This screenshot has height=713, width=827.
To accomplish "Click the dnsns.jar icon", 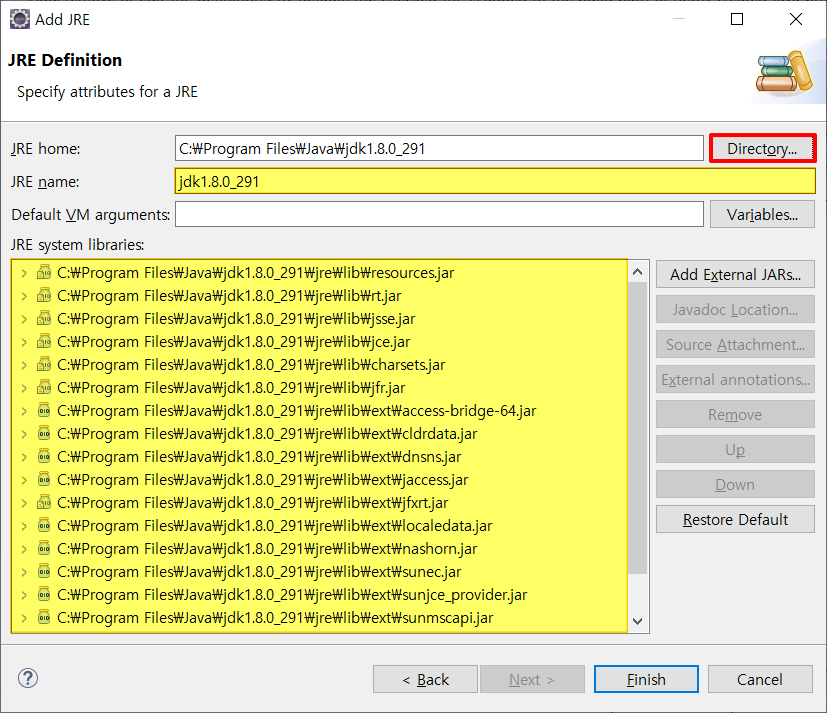I will [44, 457].
